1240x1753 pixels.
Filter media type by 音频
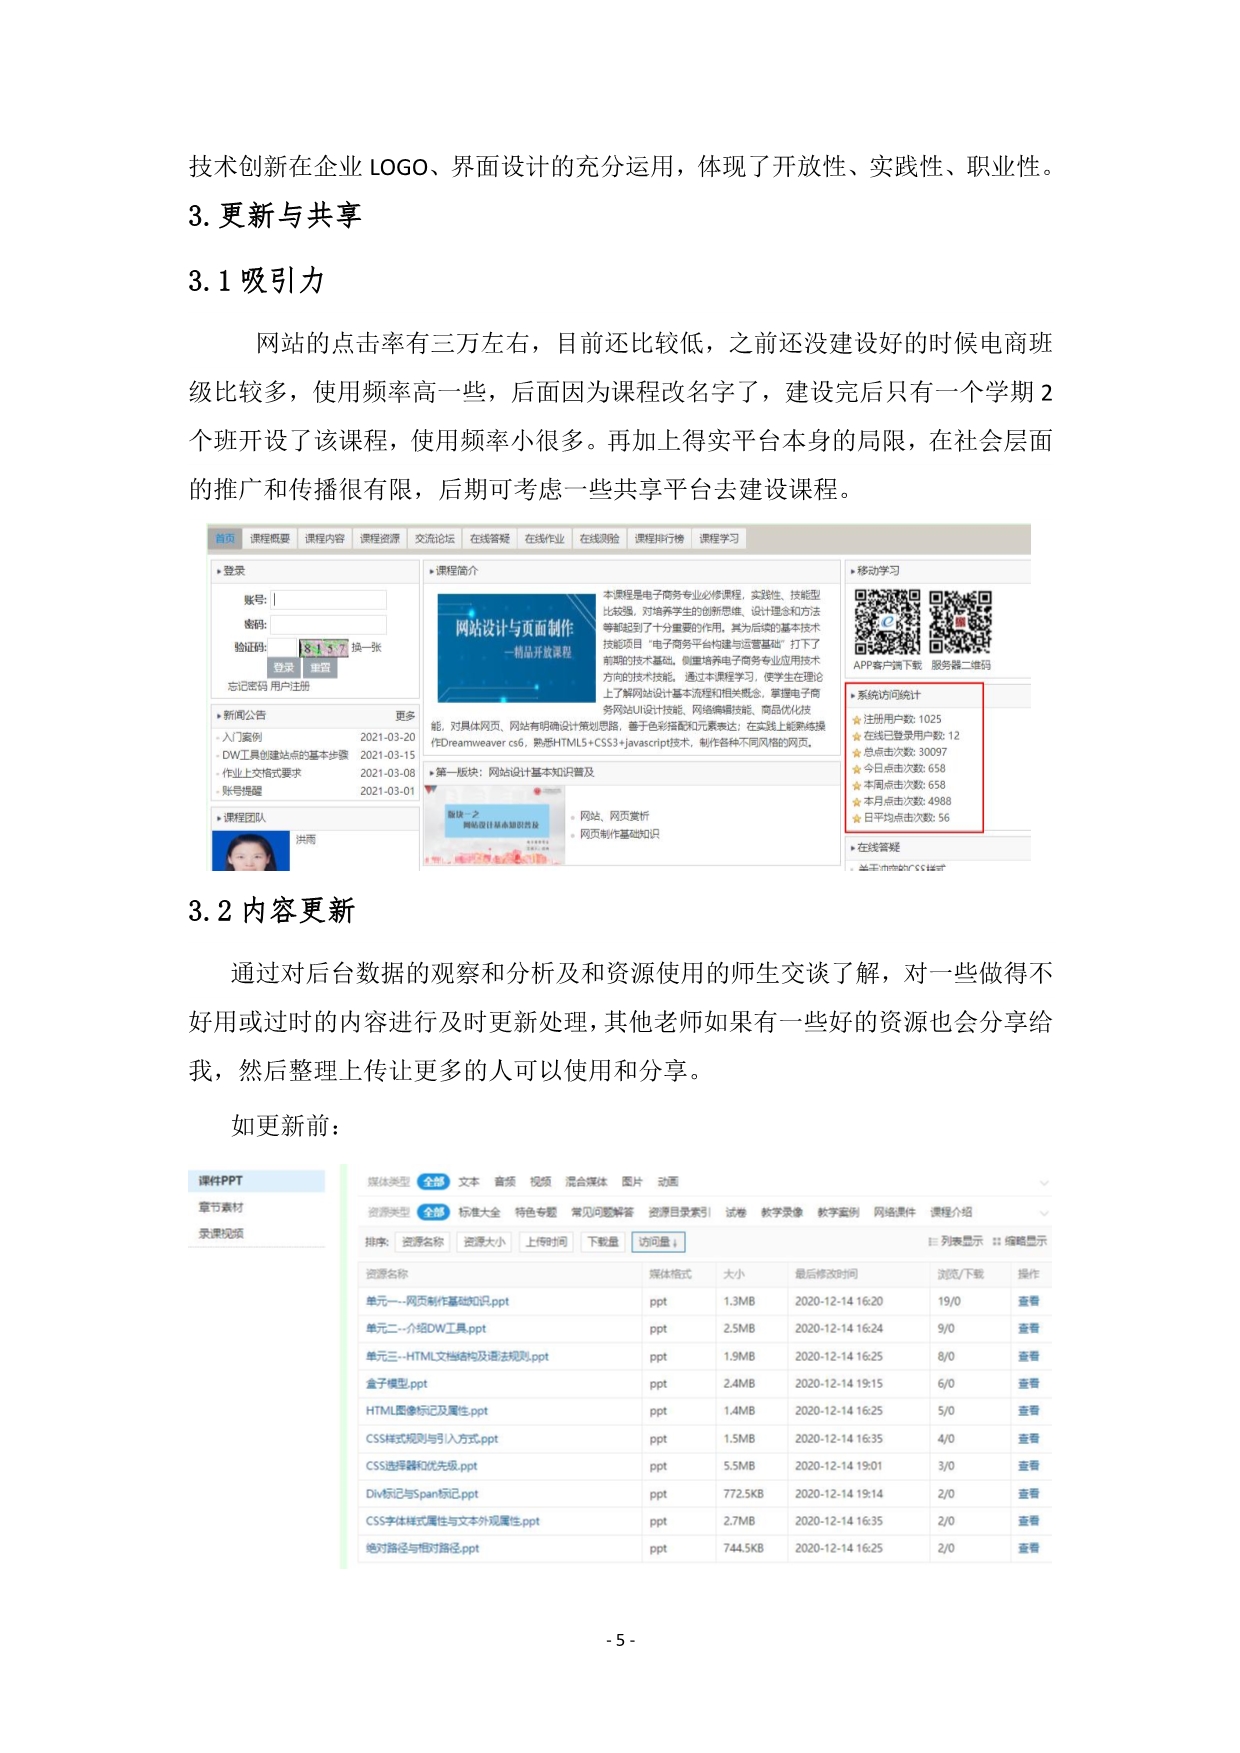pyautogui.click(x=505, y=1181)
